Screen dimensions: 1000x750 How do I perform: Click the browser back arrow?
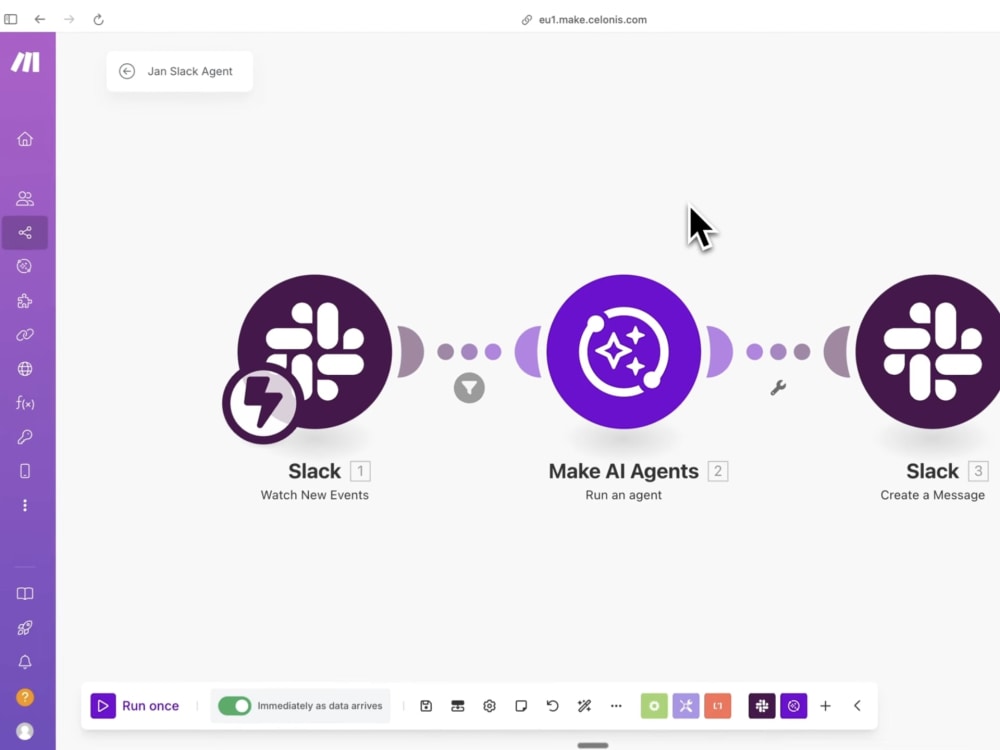tap(40, 19)
